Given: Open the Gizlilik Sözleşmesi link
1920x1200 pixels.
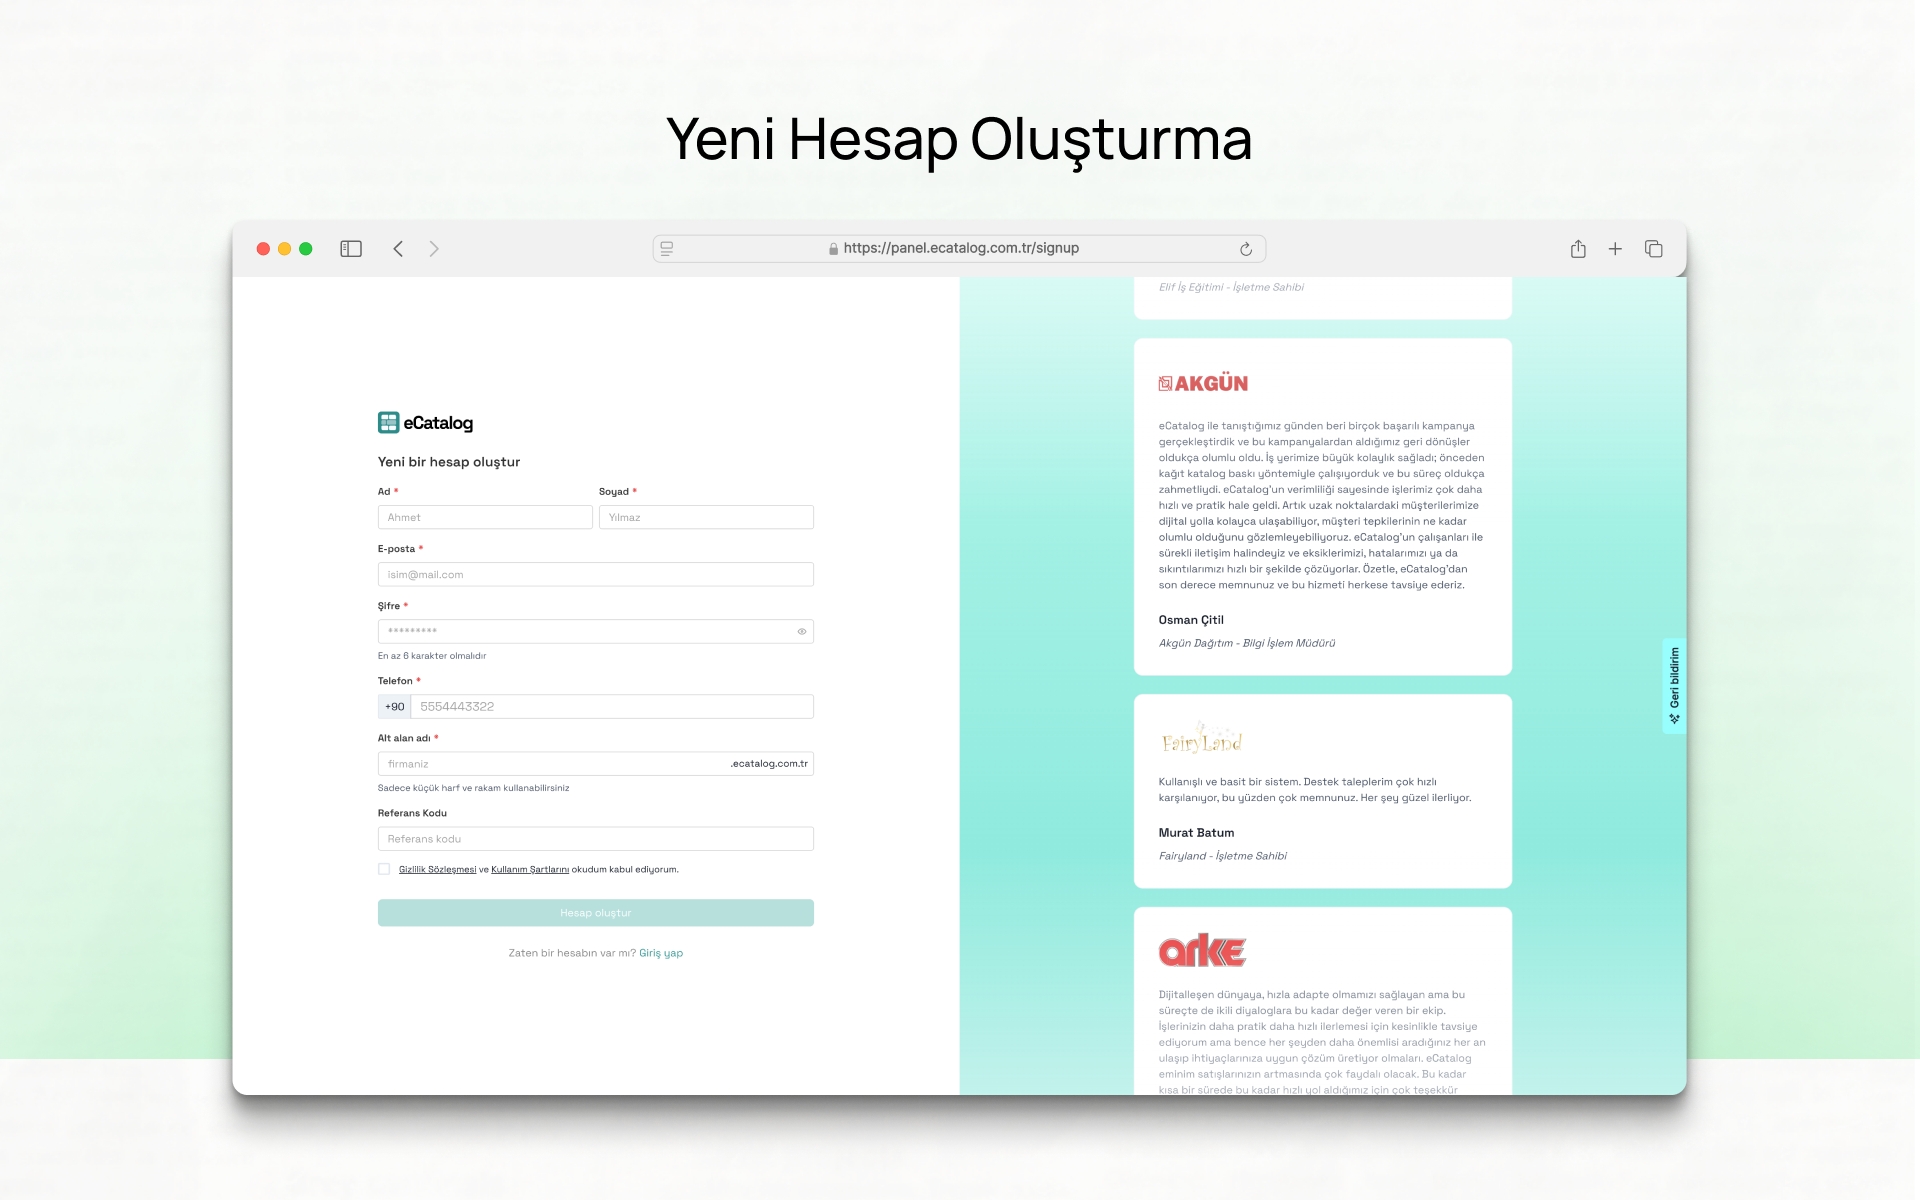Looking at the screenshot, I should [x=437, y=870].
